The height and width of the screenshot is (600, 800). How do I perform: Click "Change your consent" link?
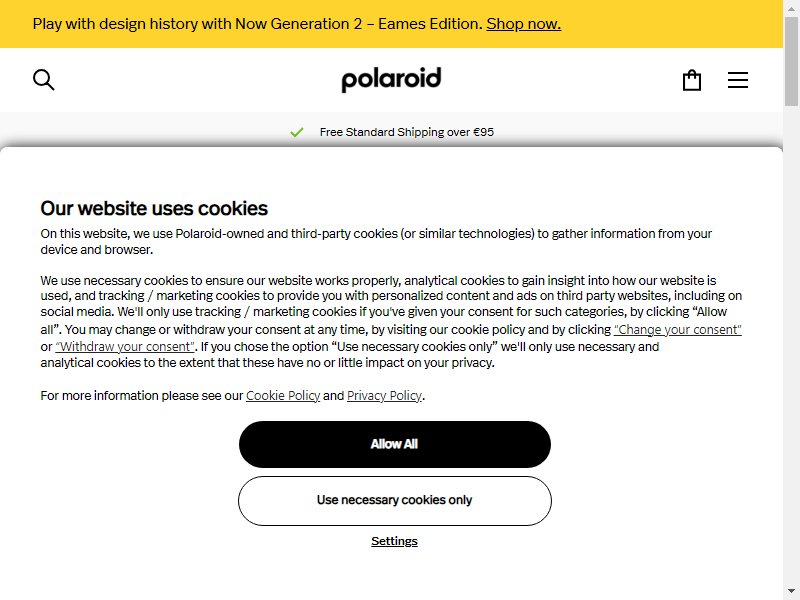[x=678, y=330]
